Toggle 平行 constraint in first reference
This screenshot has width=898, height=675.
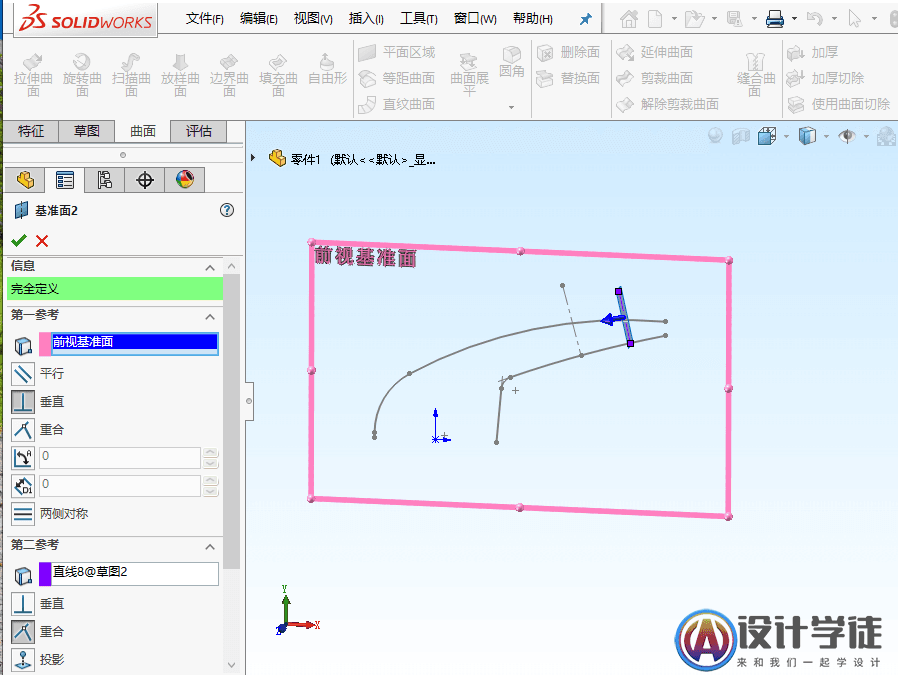(x=23, y=374)
